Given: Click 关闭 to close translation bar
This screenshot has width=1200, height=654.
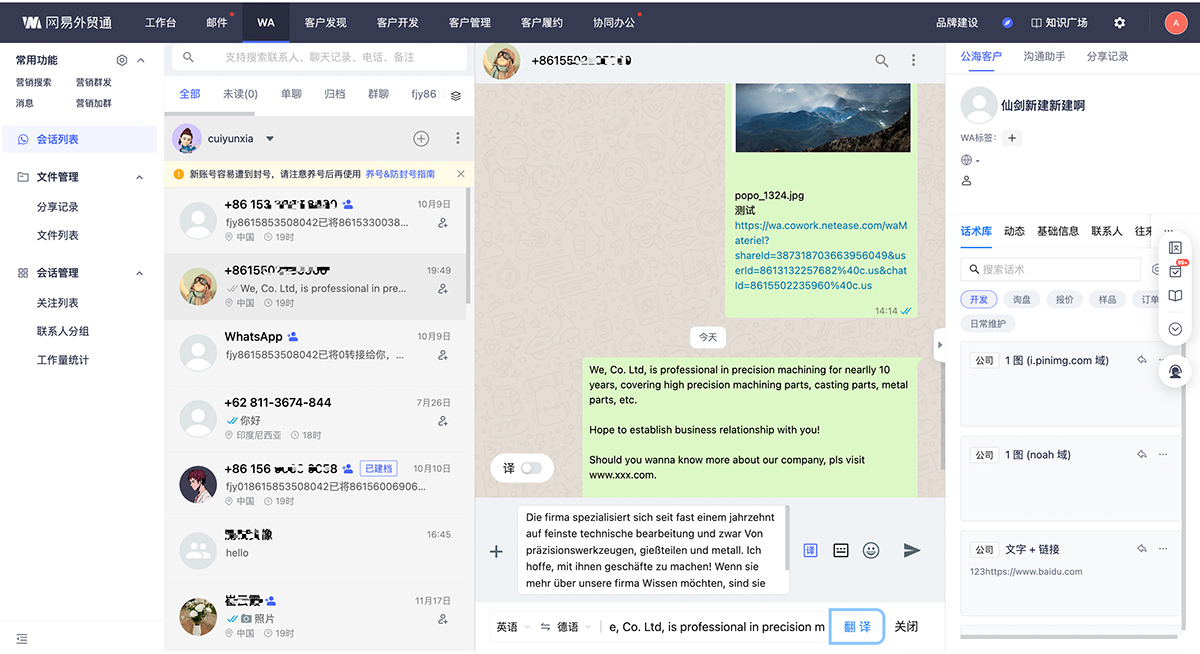Looking at the screenshot, I should tap(906, 627).
